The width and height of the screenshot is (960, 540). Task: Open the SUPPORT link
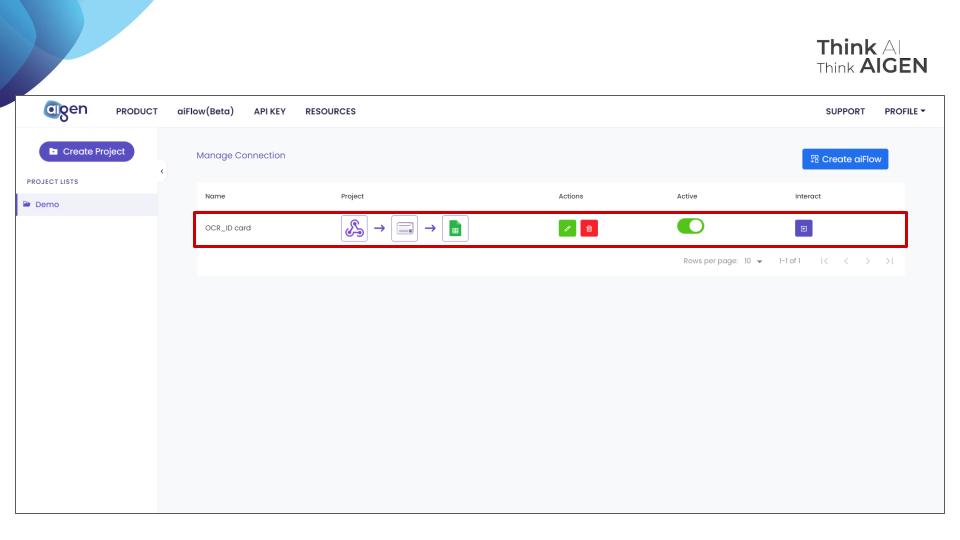tap(845, 111)
